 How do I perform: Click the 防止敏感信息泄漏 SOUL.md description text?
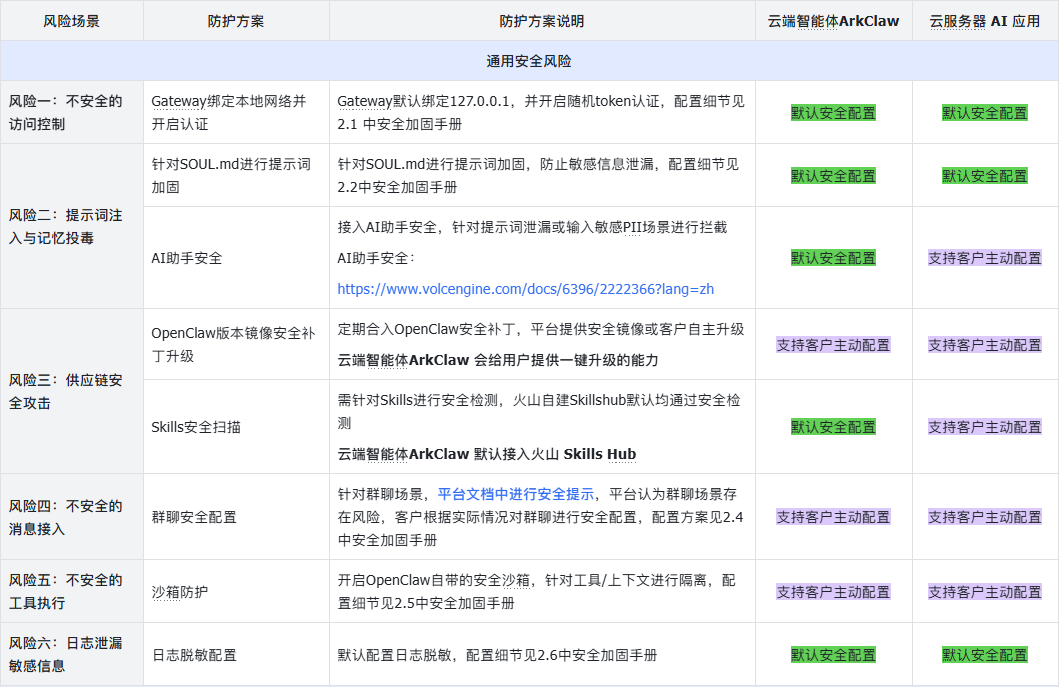pos(538,175)
